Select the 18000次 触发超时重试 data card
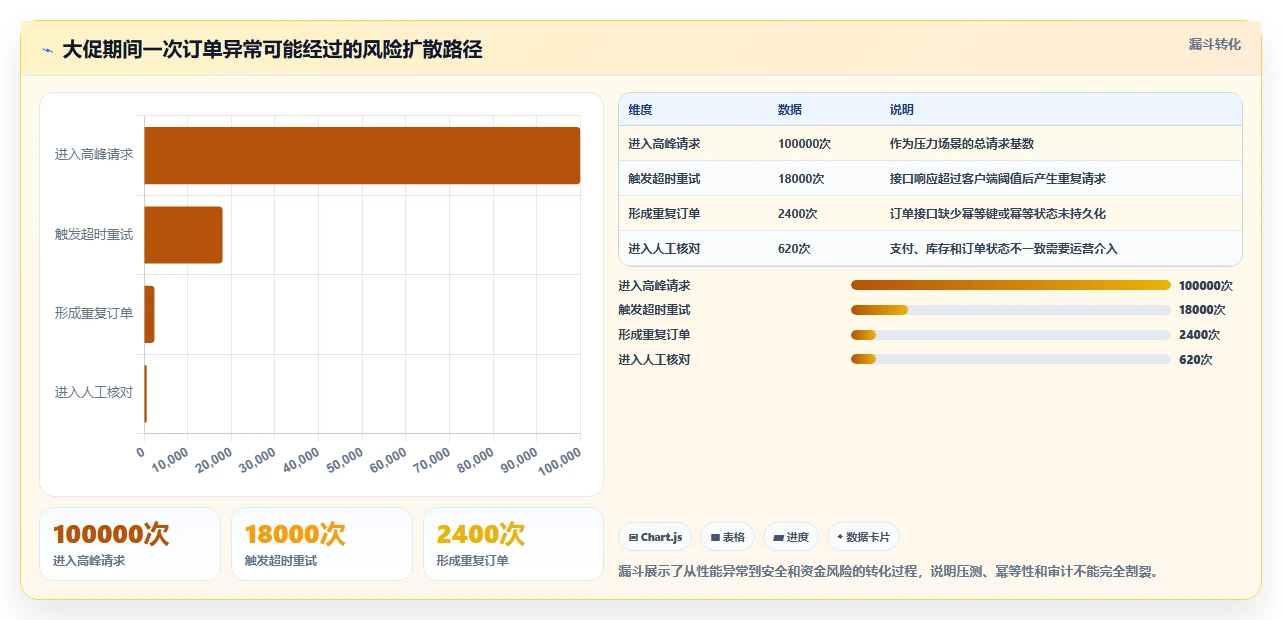The image size is (1282, 620). 322,544
